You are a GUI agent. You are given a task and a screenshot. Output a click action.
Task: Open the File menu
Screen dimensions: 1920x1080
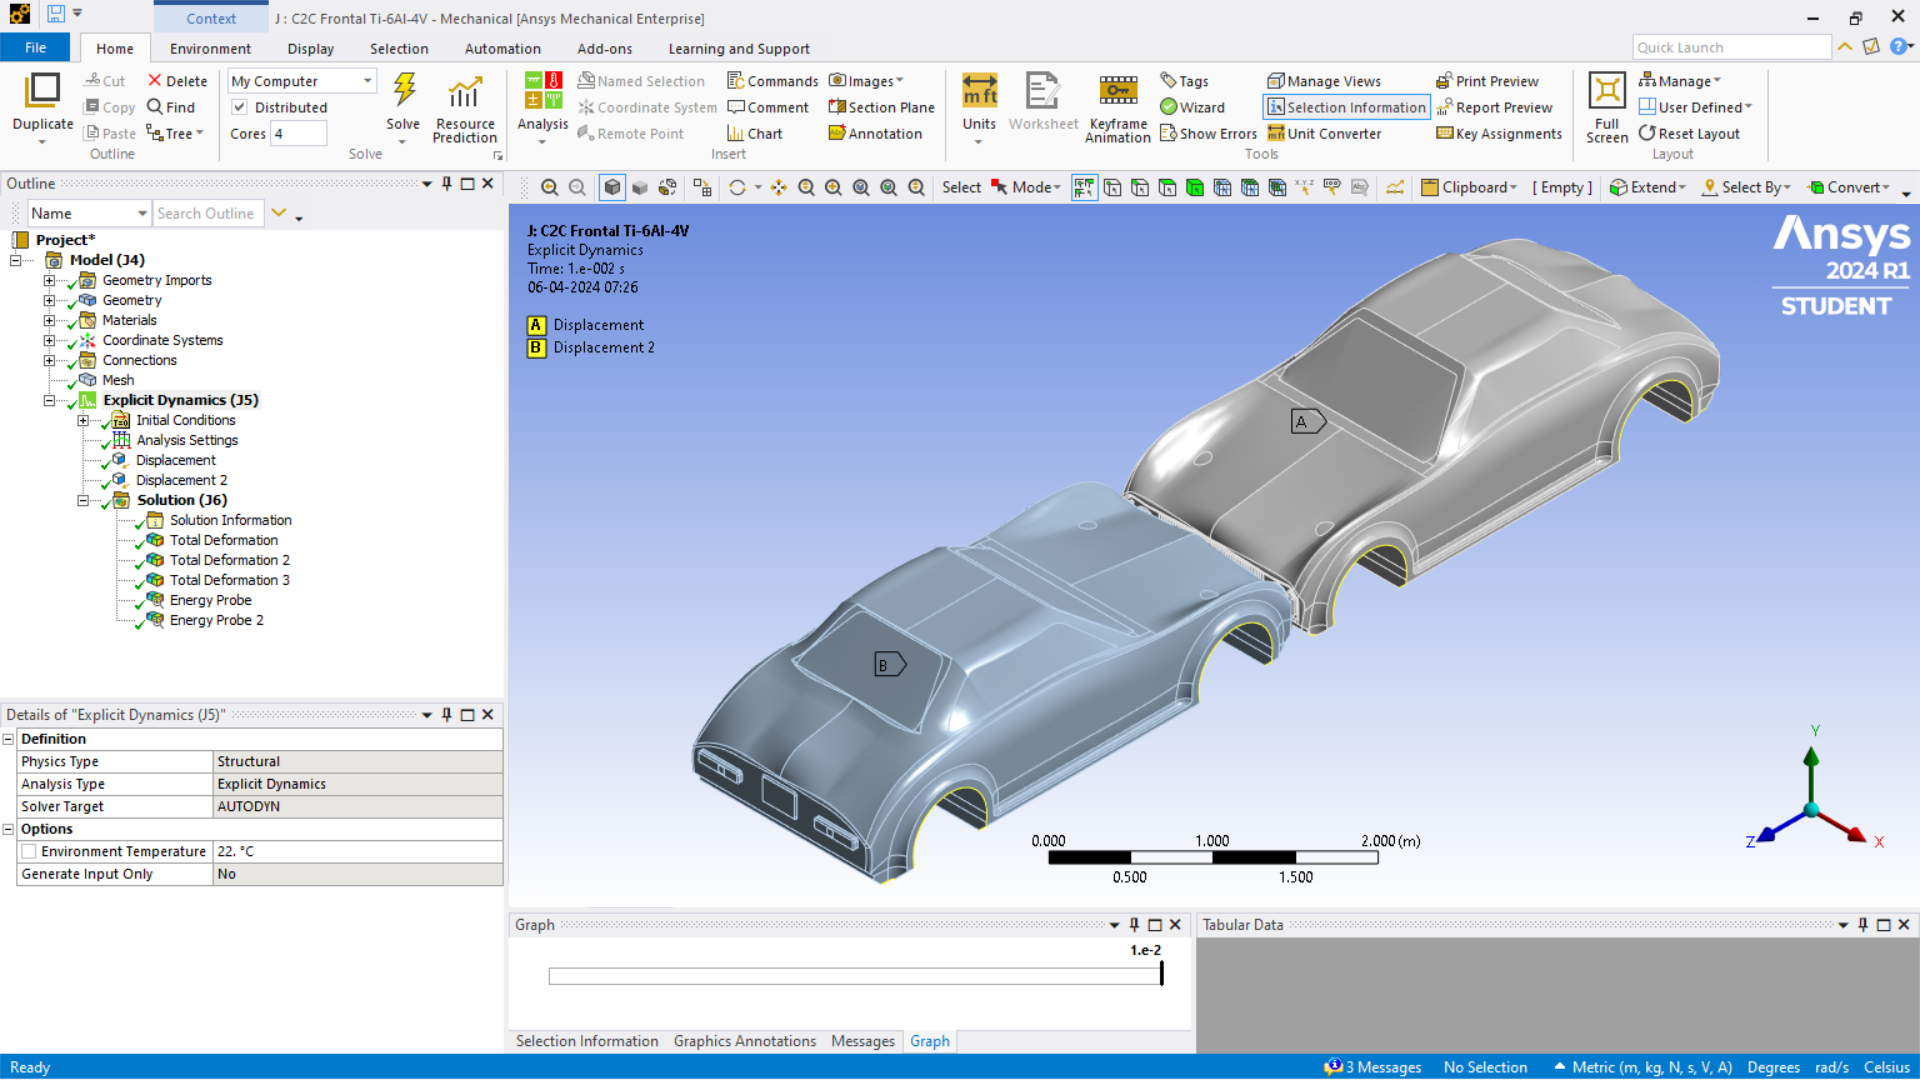click(x=35, y=48)
